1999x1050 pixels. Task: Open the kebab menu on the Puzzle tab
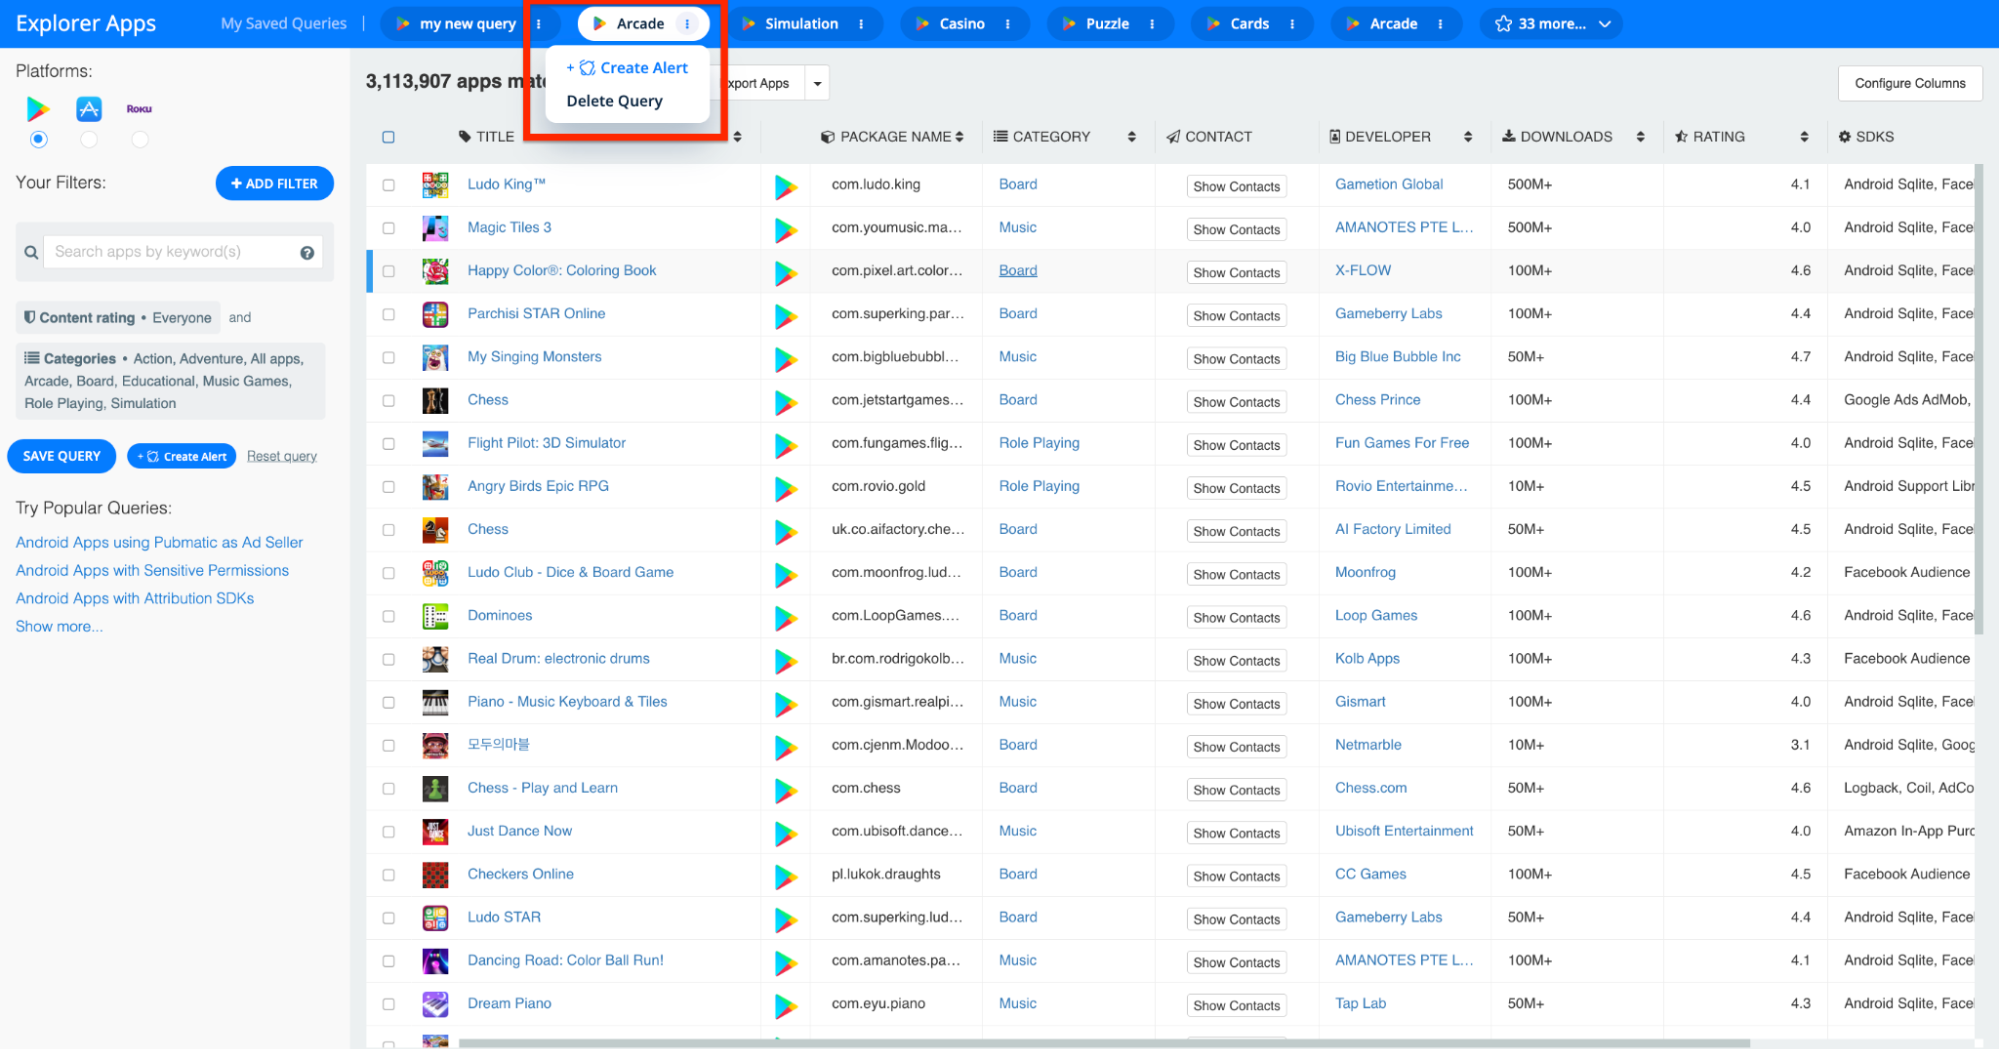1152,24
